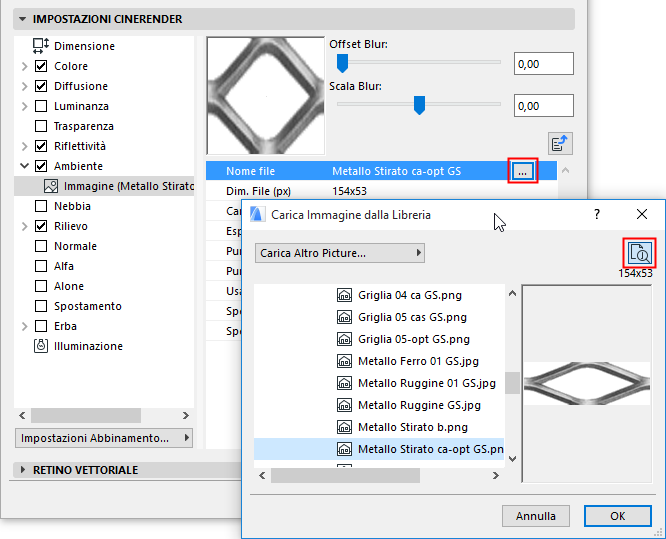The image size is (666, 539).
Task: Click file list scroll down arrow
Action: point(513,459)
